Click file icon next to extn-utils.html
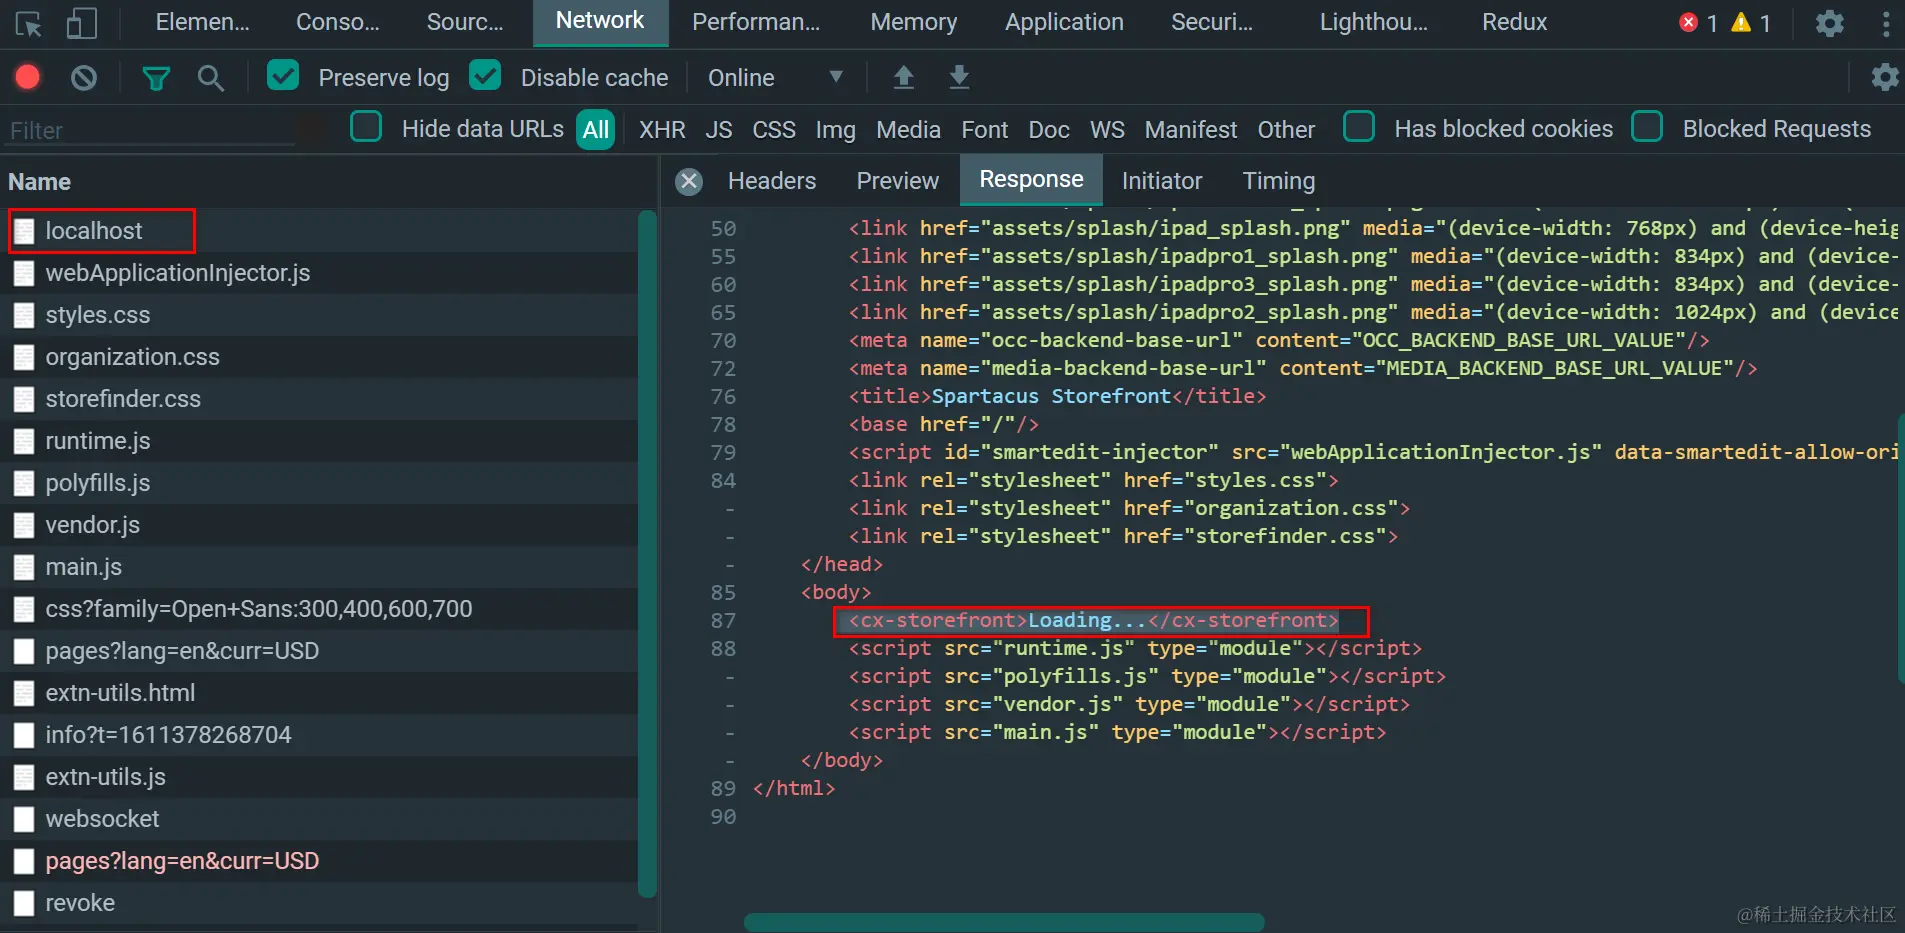 click(x=25, y=693)
